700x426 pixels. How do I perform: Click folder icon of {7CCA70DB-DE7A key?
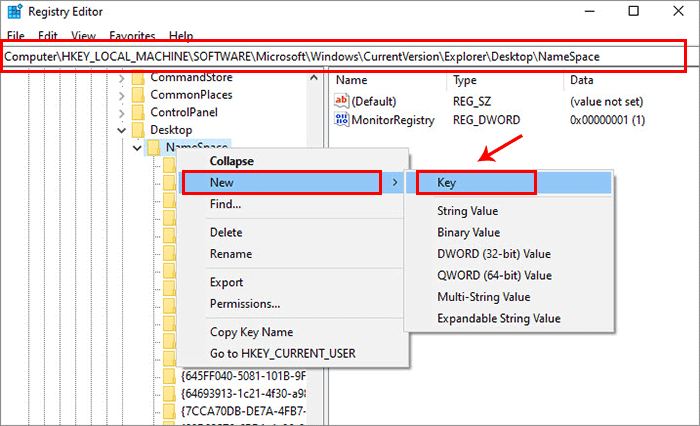[169, 411]
